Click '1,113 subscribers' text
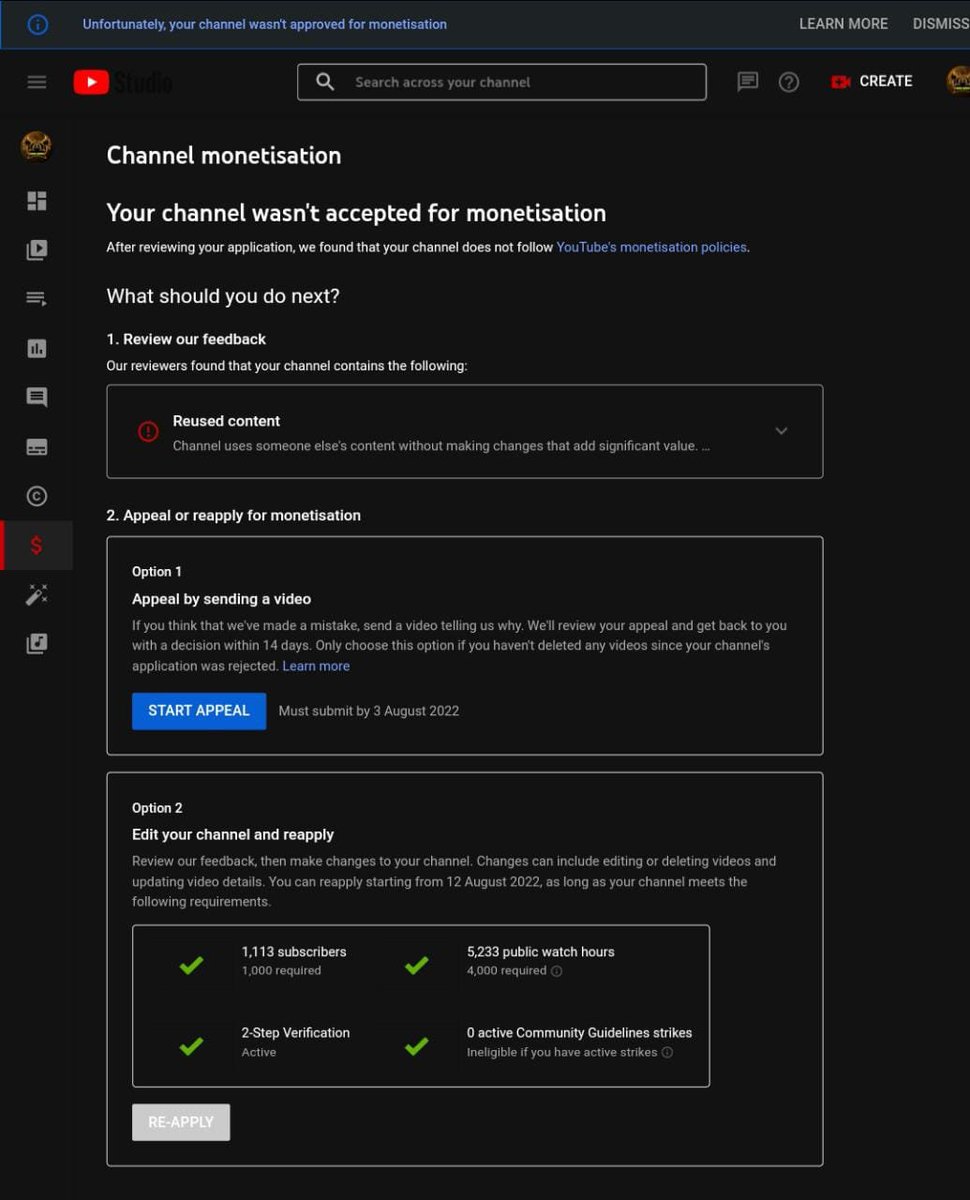The height and width of the screenshot is (1200, 970). (x=294, y=952)
